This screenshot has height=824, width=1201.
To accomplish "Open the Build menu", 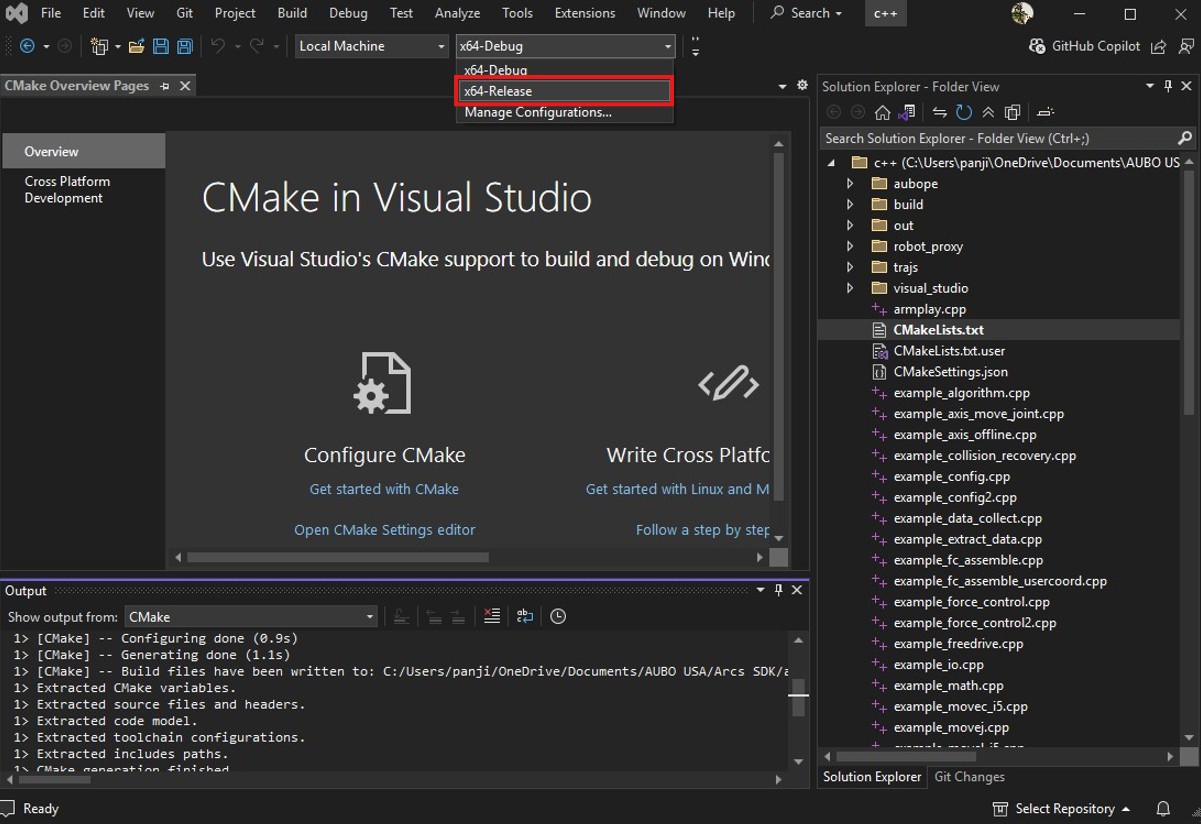I will (292, 13).
